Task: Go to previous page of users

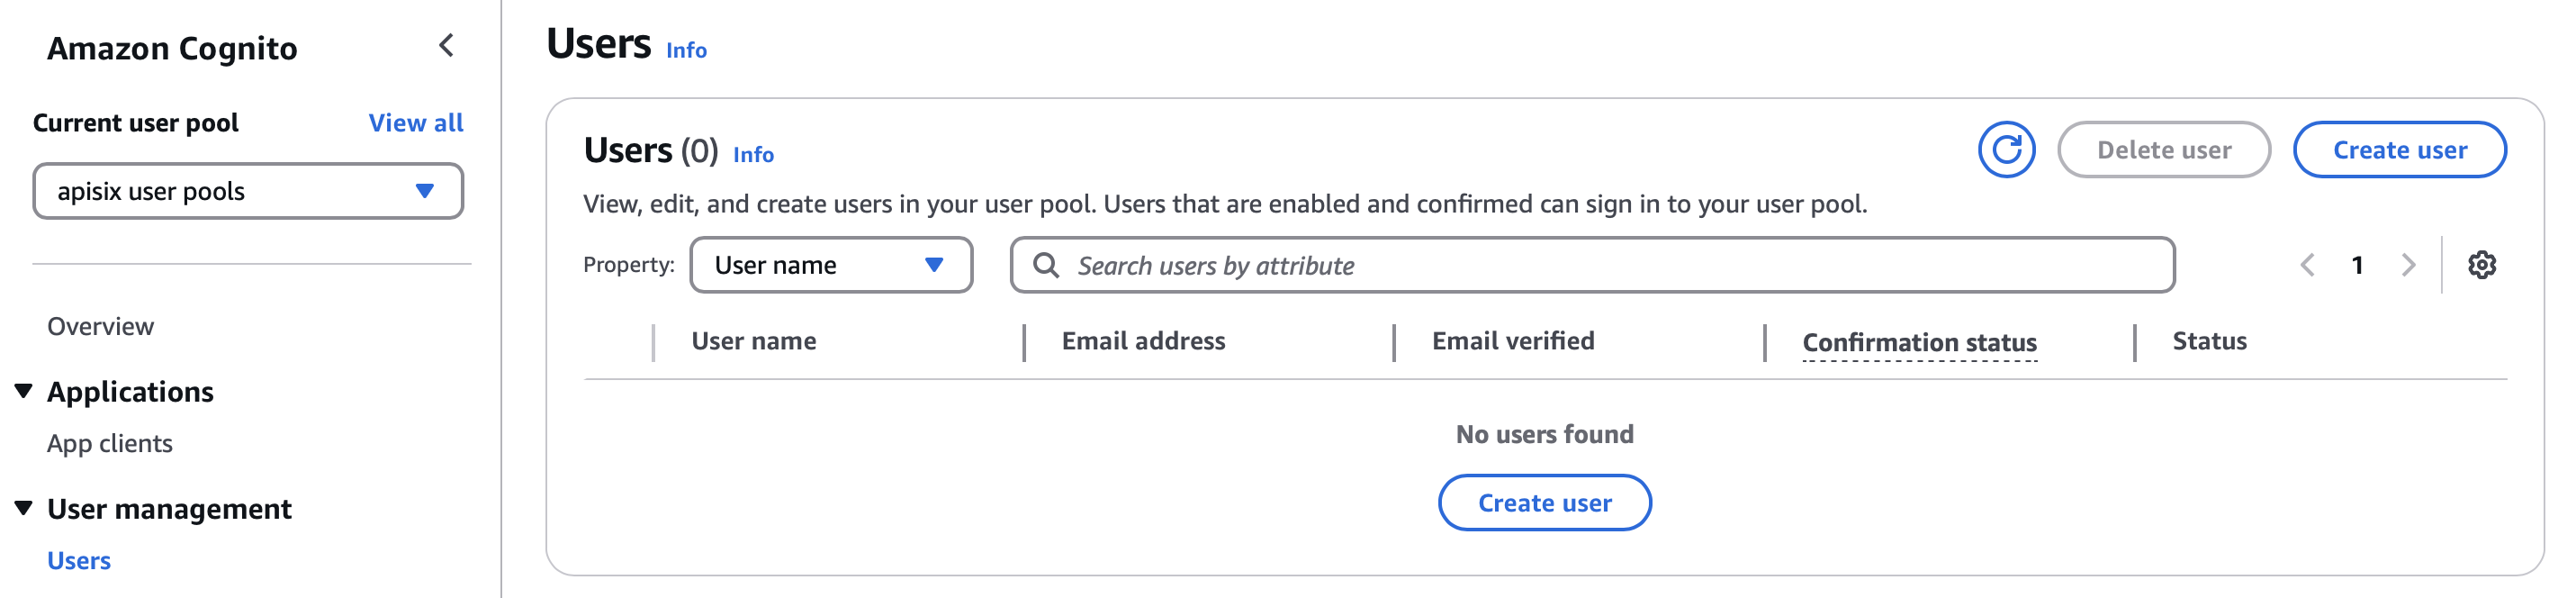Action: tap(2307, 265)
